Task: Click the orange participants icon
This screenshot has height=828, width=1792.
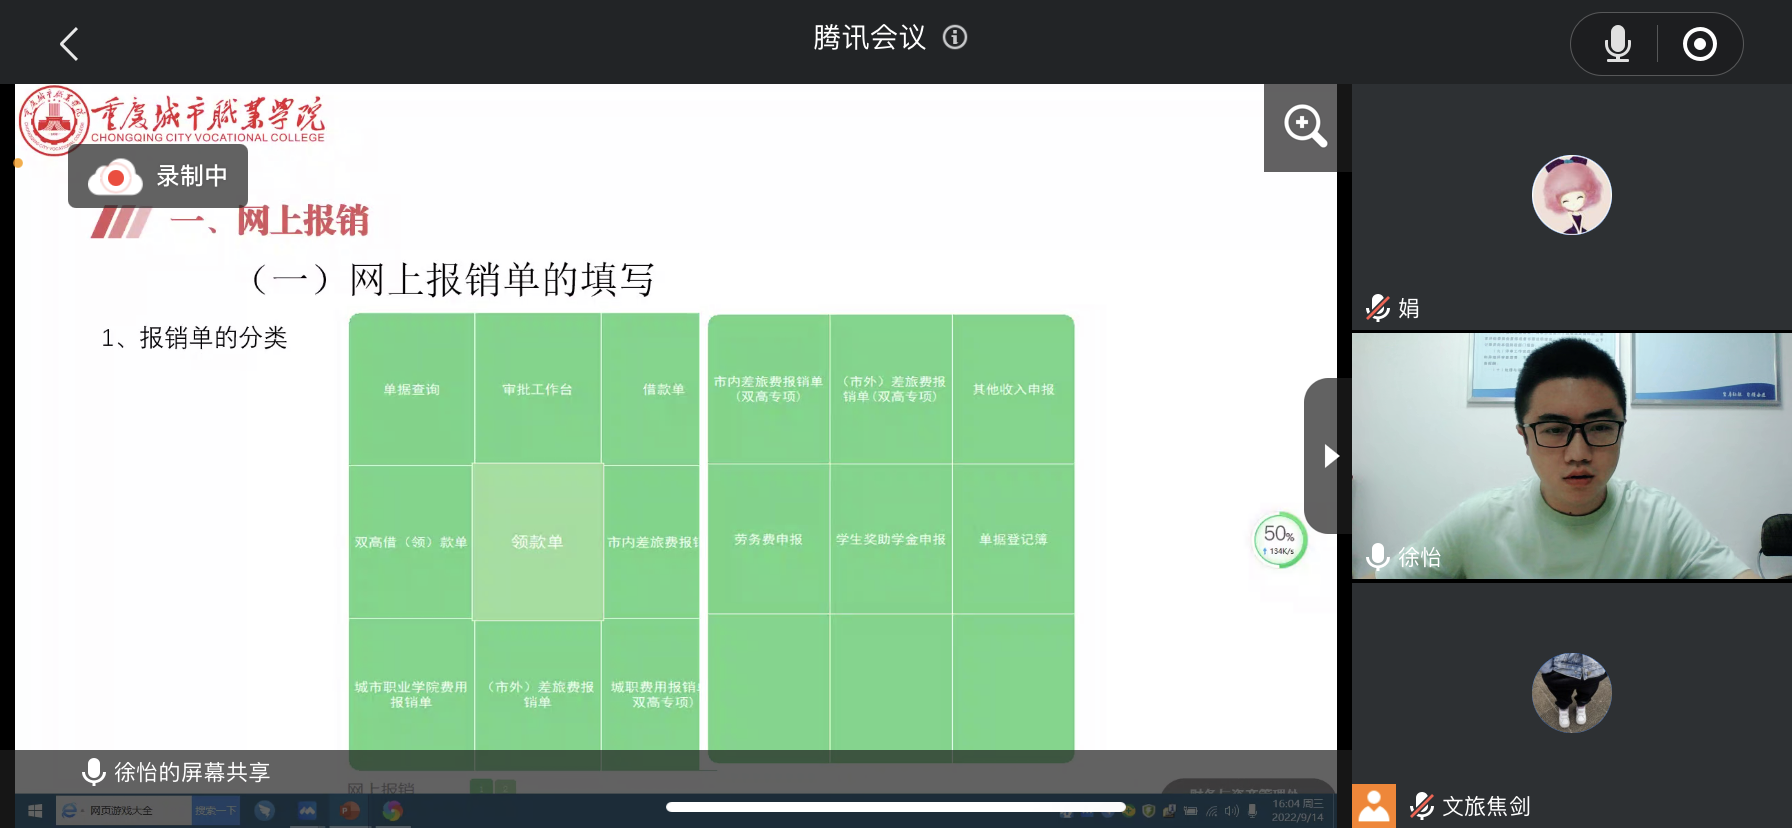Action: [1374, 806]
